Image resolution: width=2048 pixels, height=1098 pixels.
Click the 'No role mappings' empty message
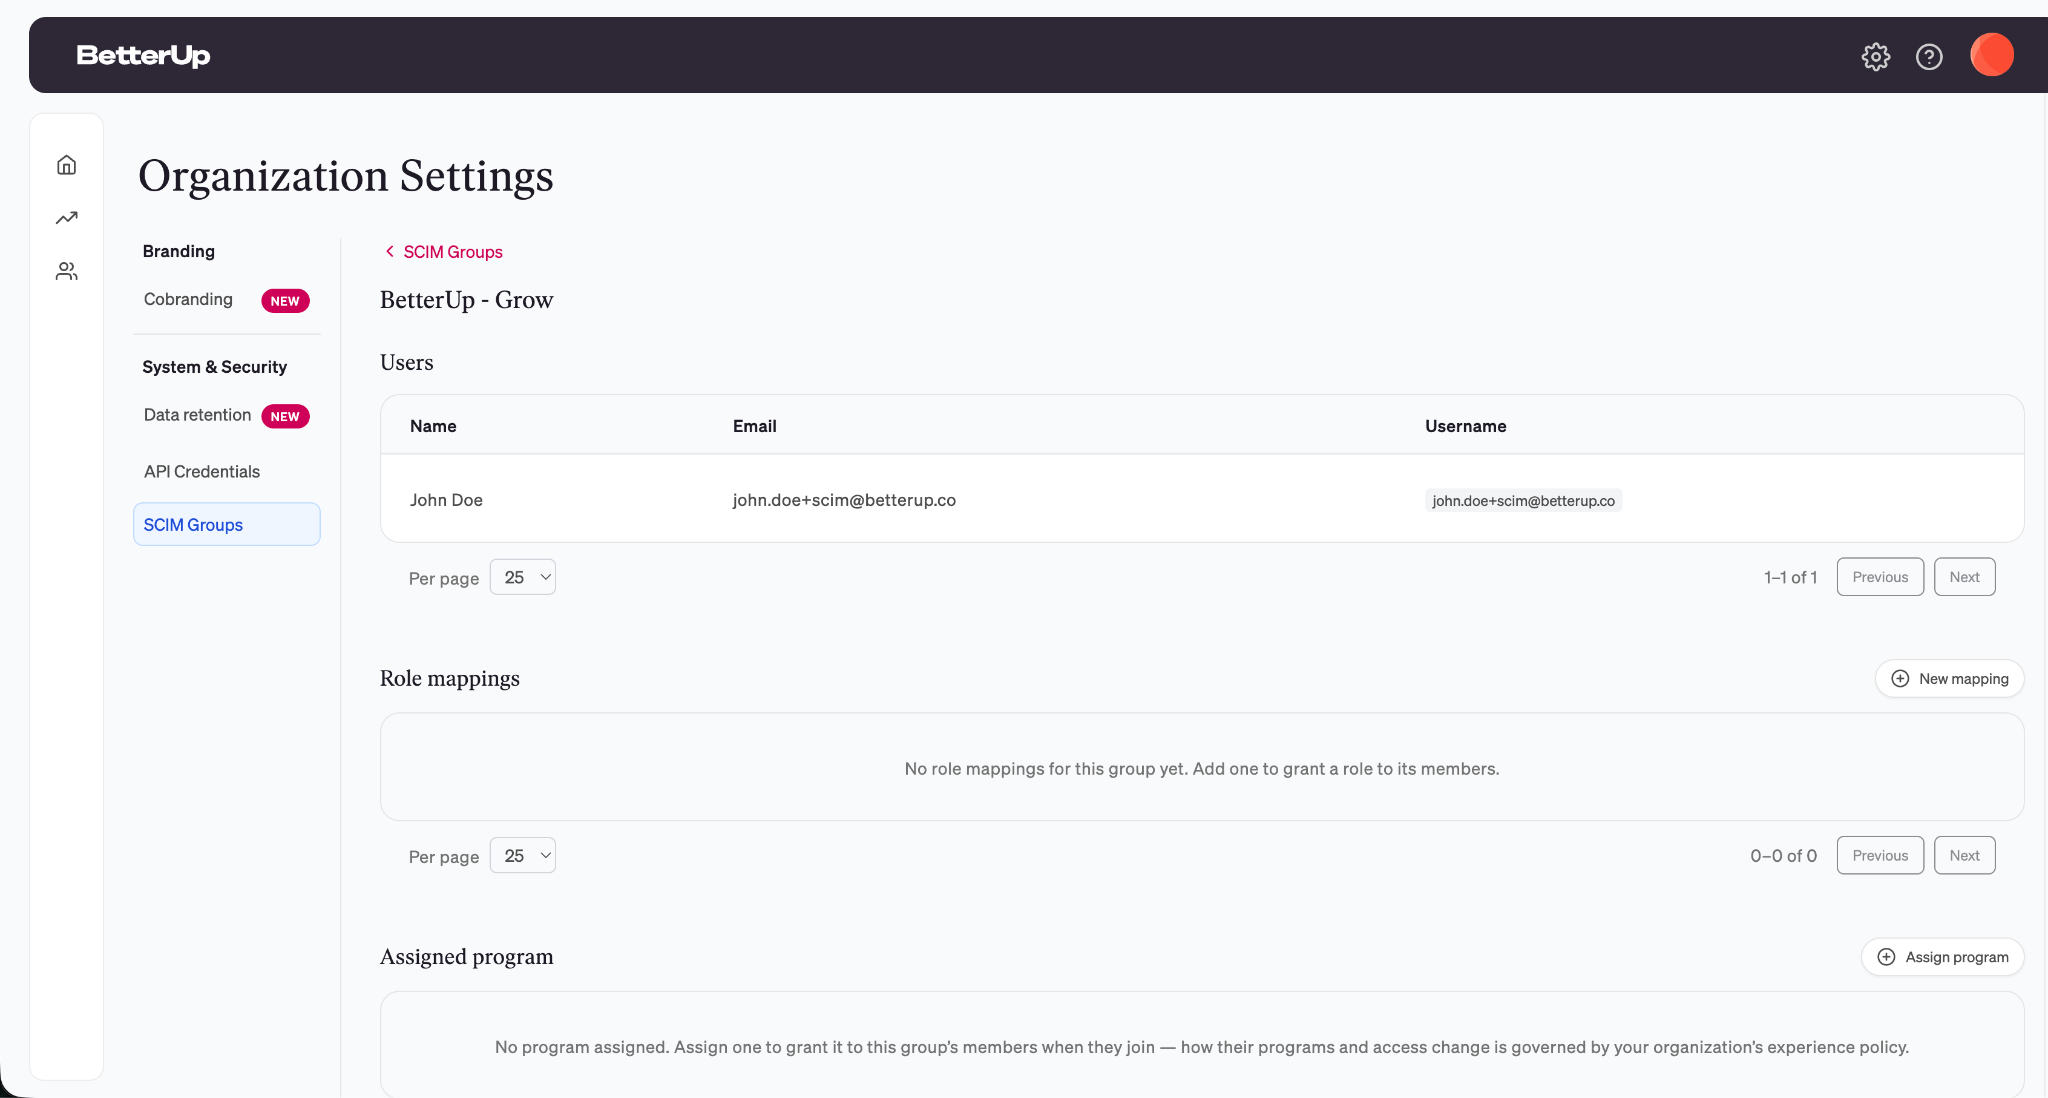(x=1202, y=769)
